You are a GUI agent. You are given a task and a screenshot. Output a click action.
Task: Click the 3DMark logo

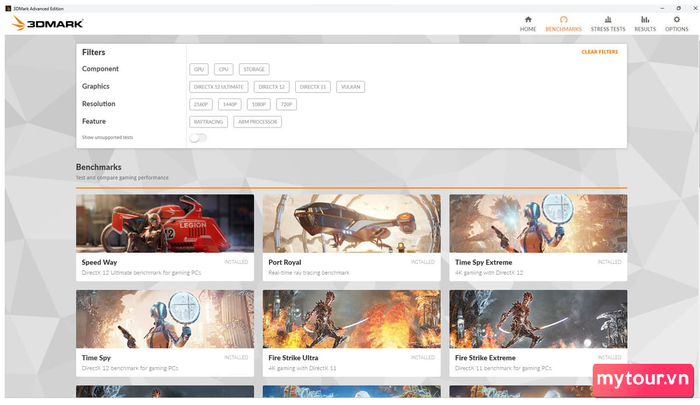point(48,23)
